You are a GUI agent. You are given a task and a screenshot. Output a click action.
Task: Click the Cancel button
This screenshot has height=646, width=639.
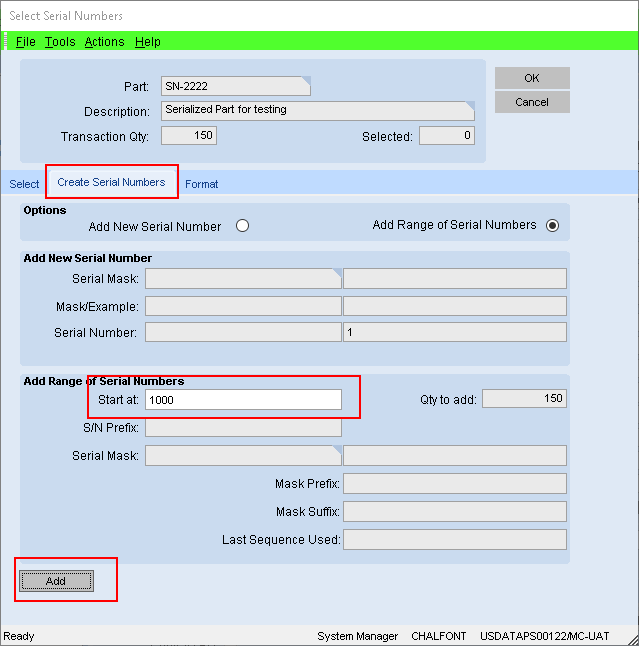tap(532, 102)
